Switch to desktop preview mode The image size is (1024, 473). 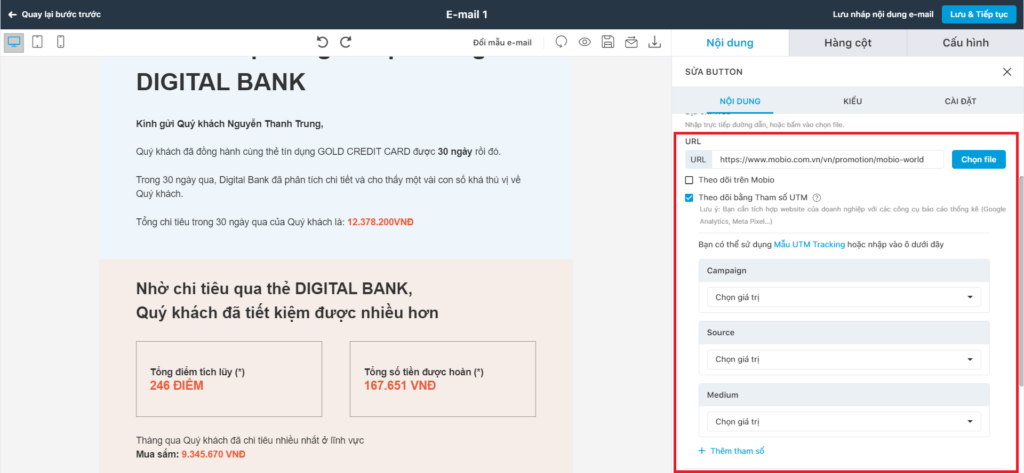tap(14, 42)
